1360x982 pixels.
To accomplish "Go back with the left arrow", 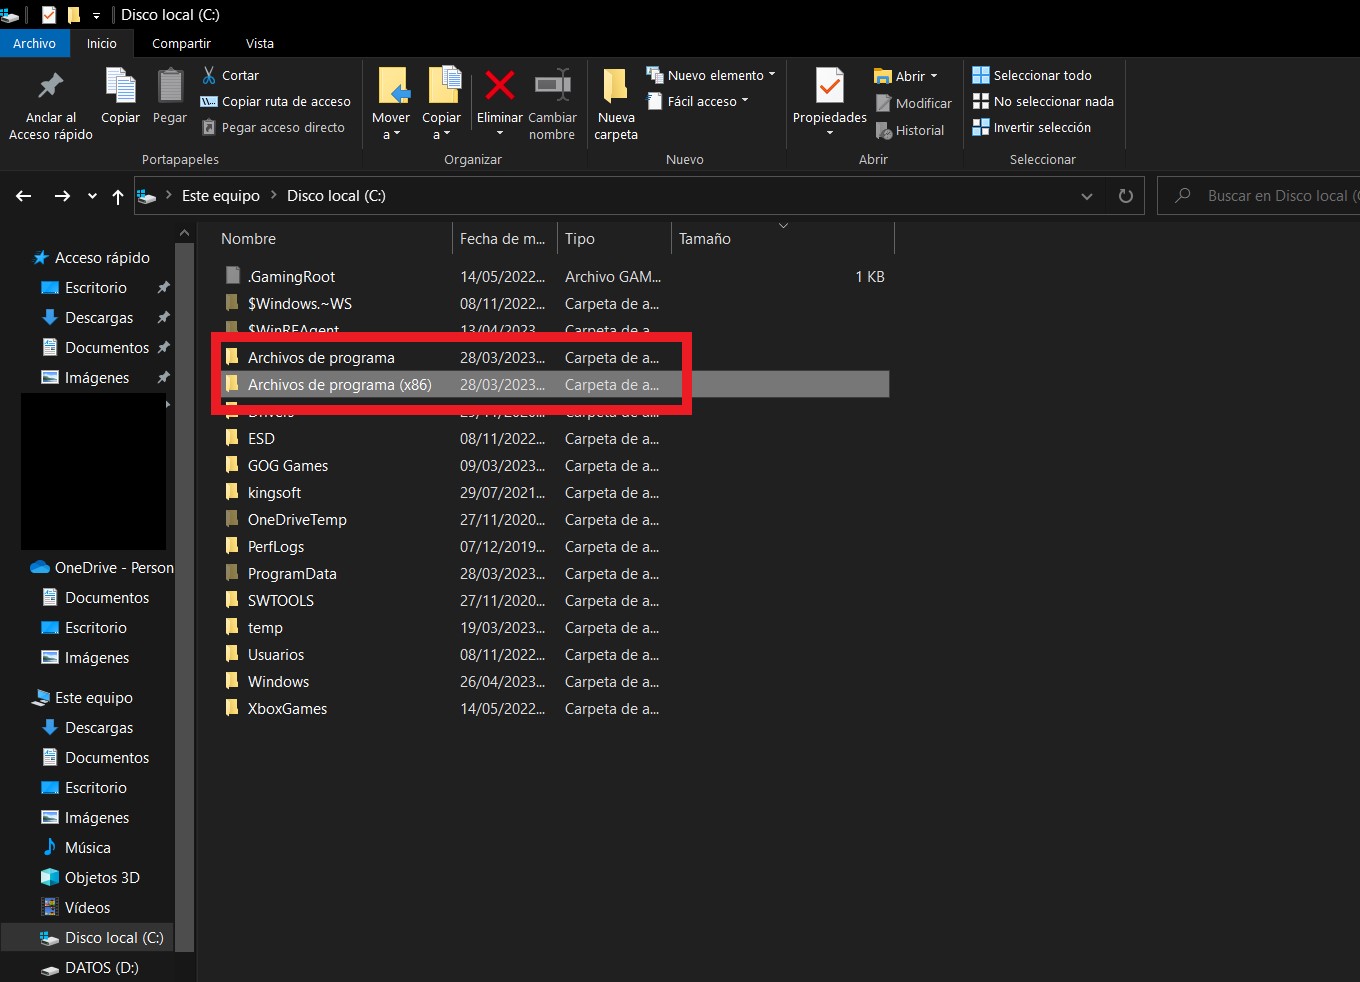I will 24,196.
